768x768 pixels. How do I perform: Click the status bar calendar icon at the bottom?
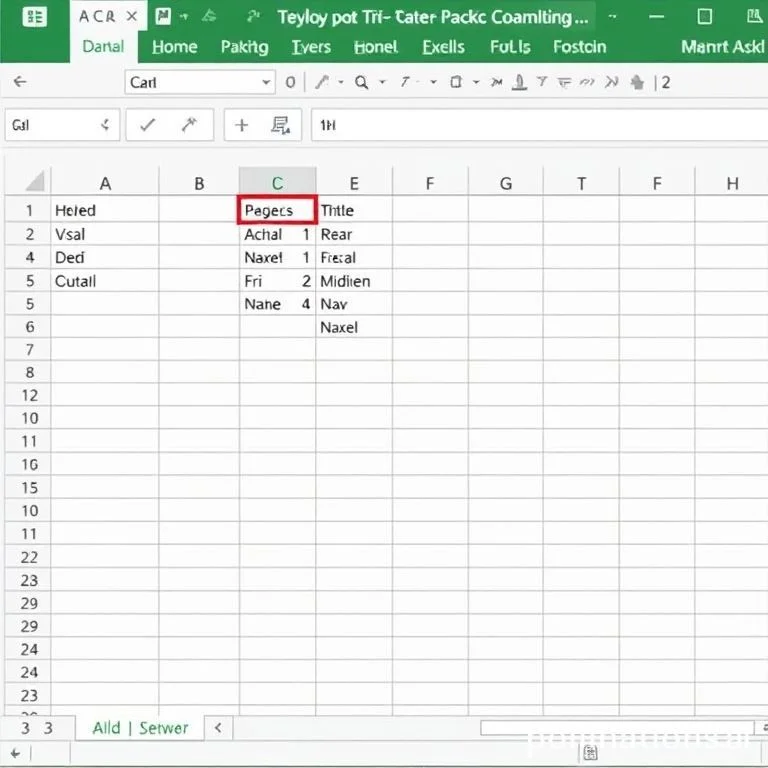590,752
